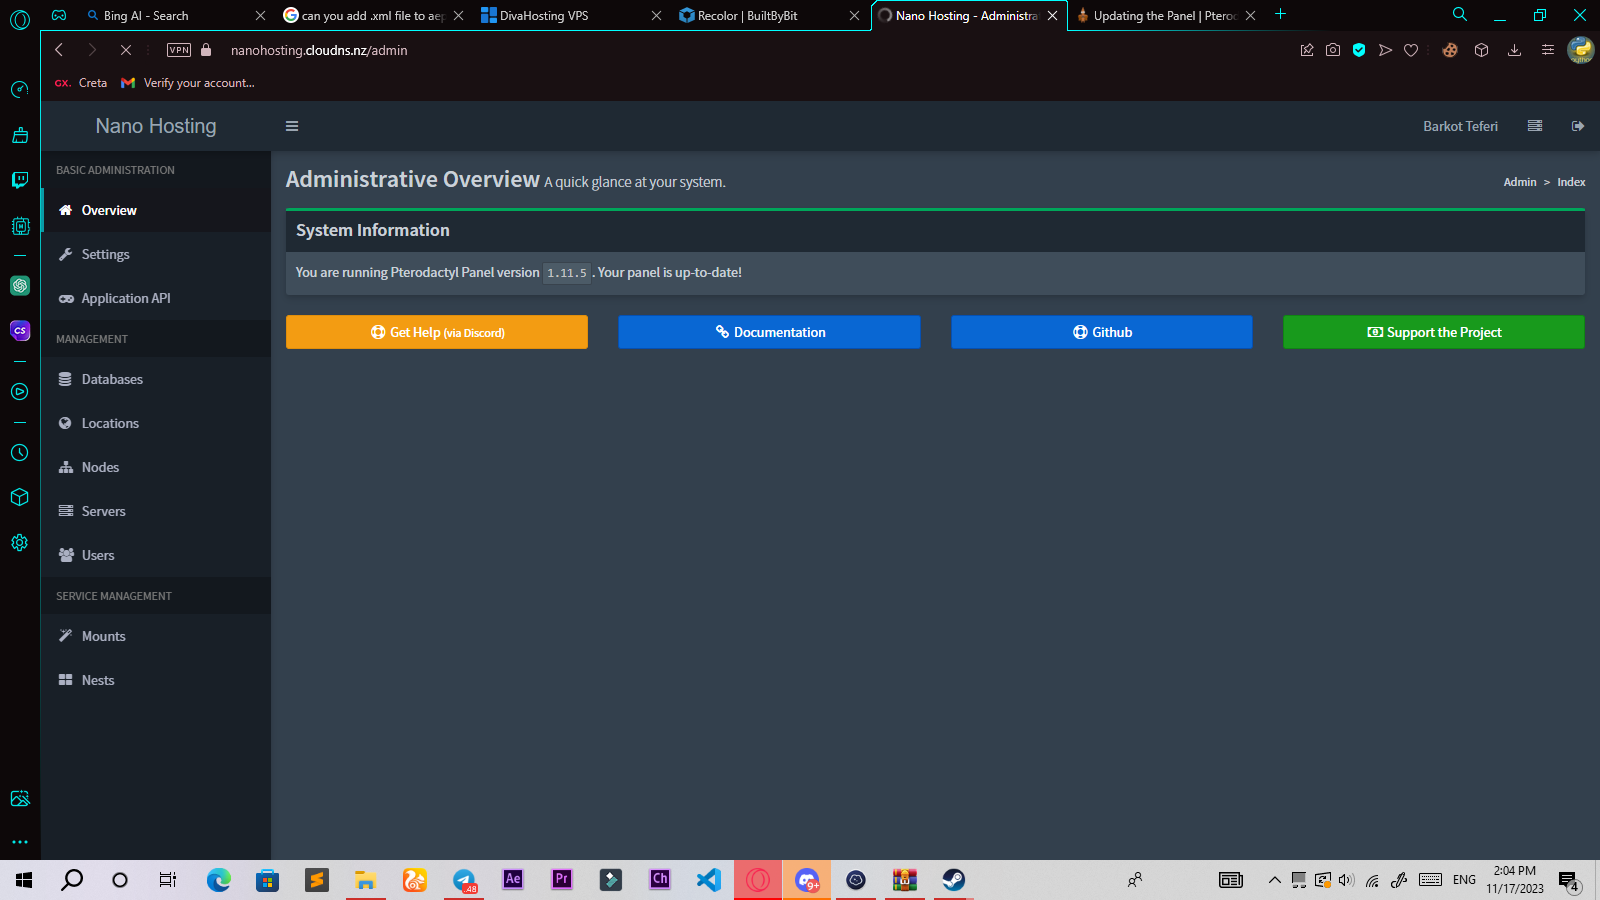The height and width of the screenshot is (900, 1600).
Task: Open sidebar three-dots more menu
Action: (20, 842)
